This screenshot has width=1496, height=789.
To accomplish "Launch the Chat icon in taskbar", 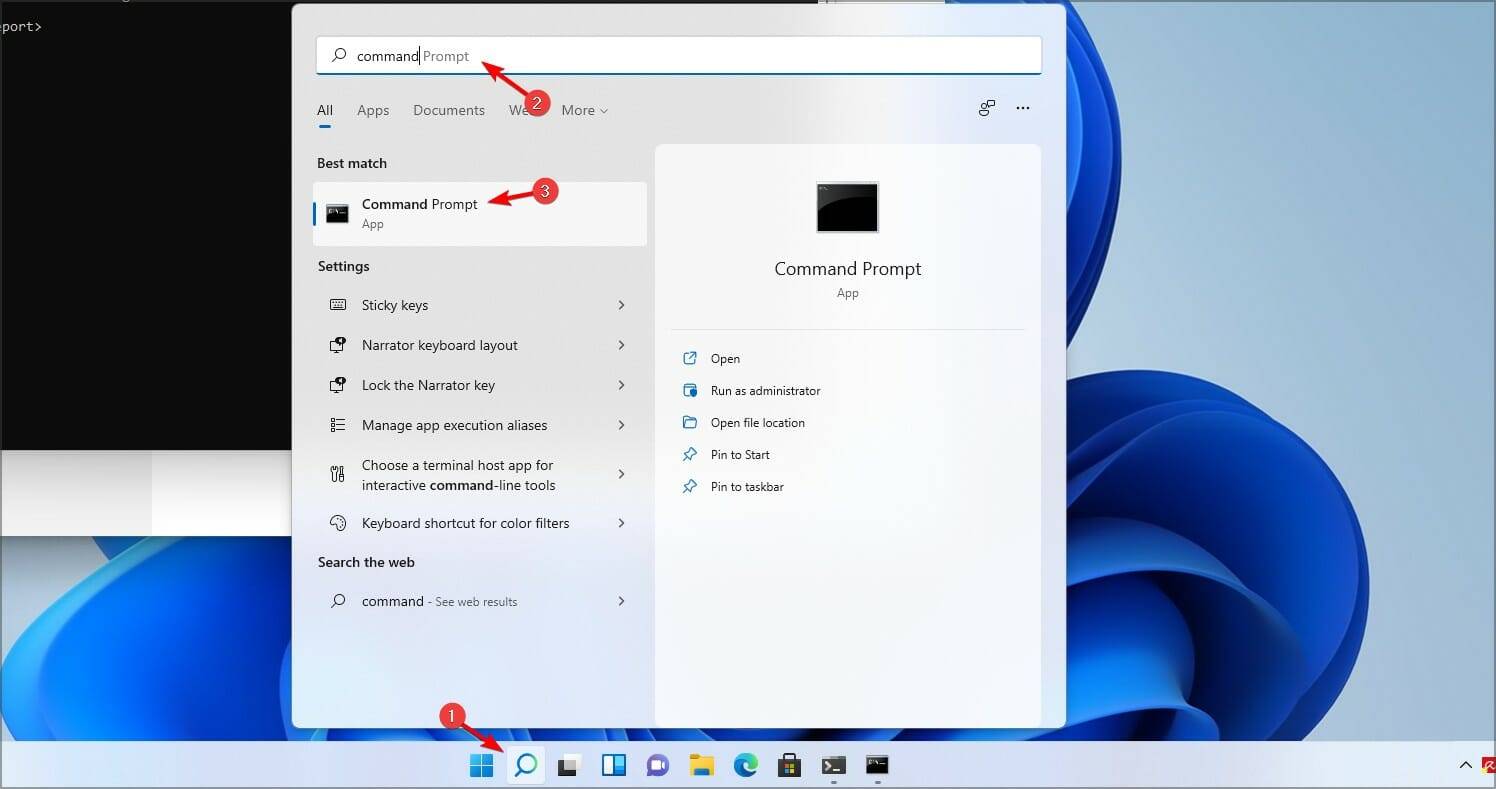I will [x=657, y=766].
